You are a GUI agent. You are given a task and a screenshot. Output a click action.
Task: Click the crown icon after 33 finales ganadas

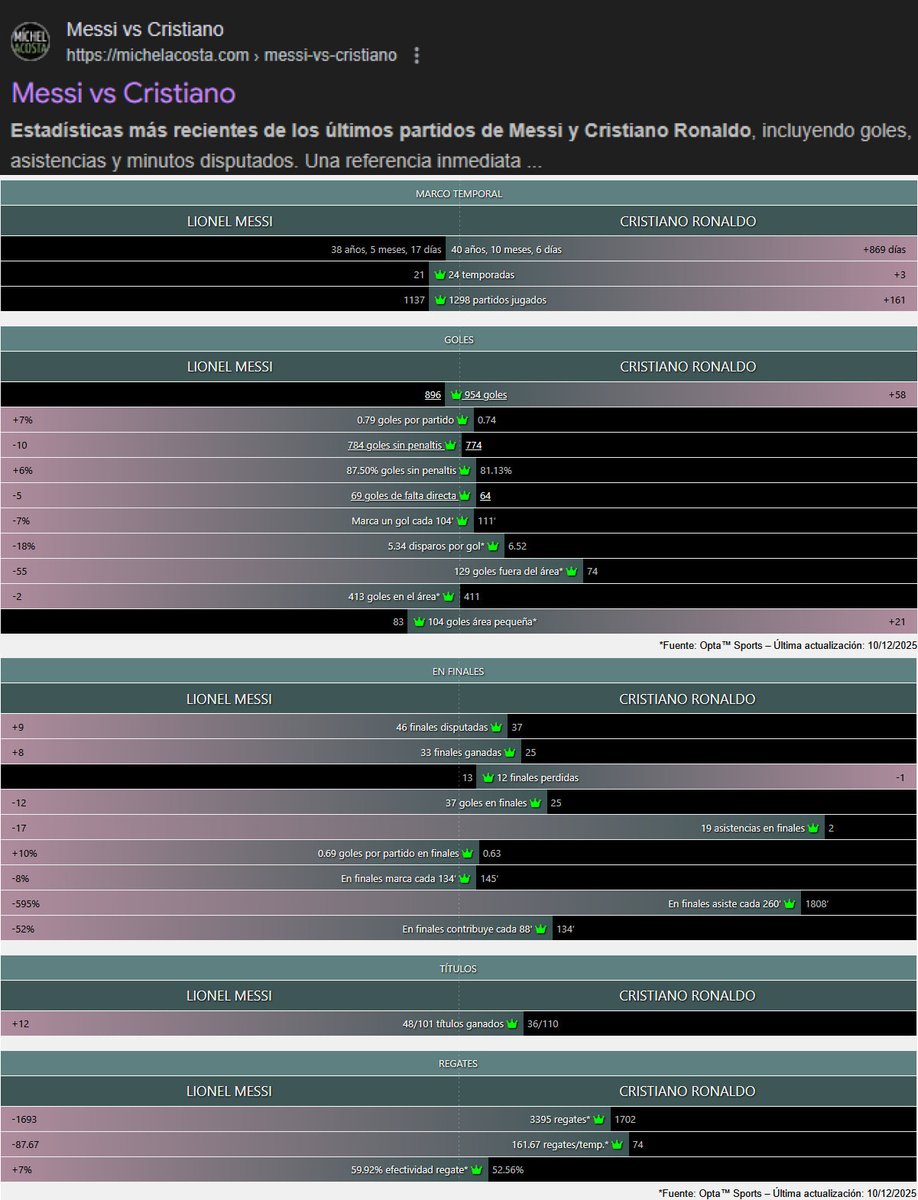coord(510,752)
